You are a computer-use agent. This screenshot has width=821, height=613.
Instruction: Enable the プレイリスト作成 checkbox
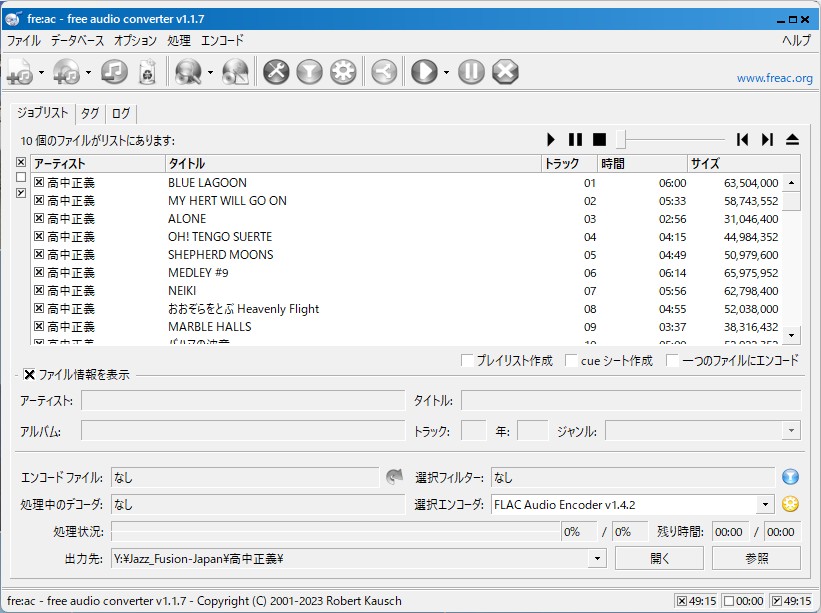(x=467, y=361)
